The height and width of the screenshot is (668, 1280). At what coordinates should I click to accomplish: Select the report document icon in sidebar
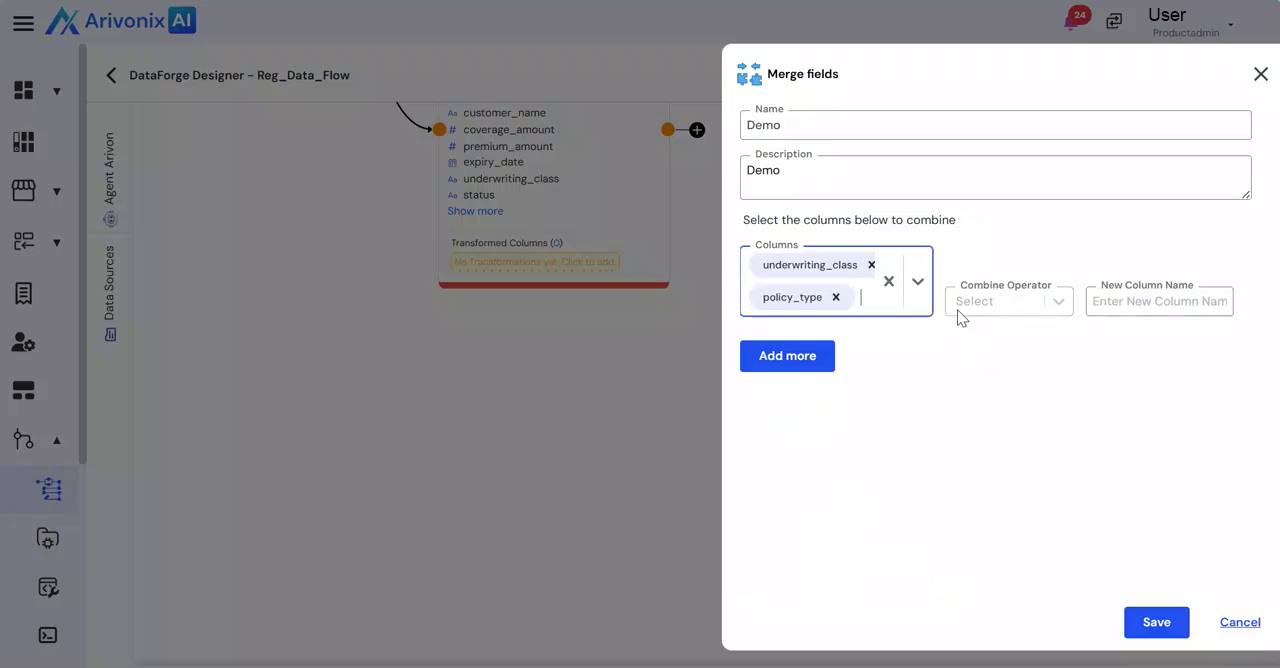(24, 293)
